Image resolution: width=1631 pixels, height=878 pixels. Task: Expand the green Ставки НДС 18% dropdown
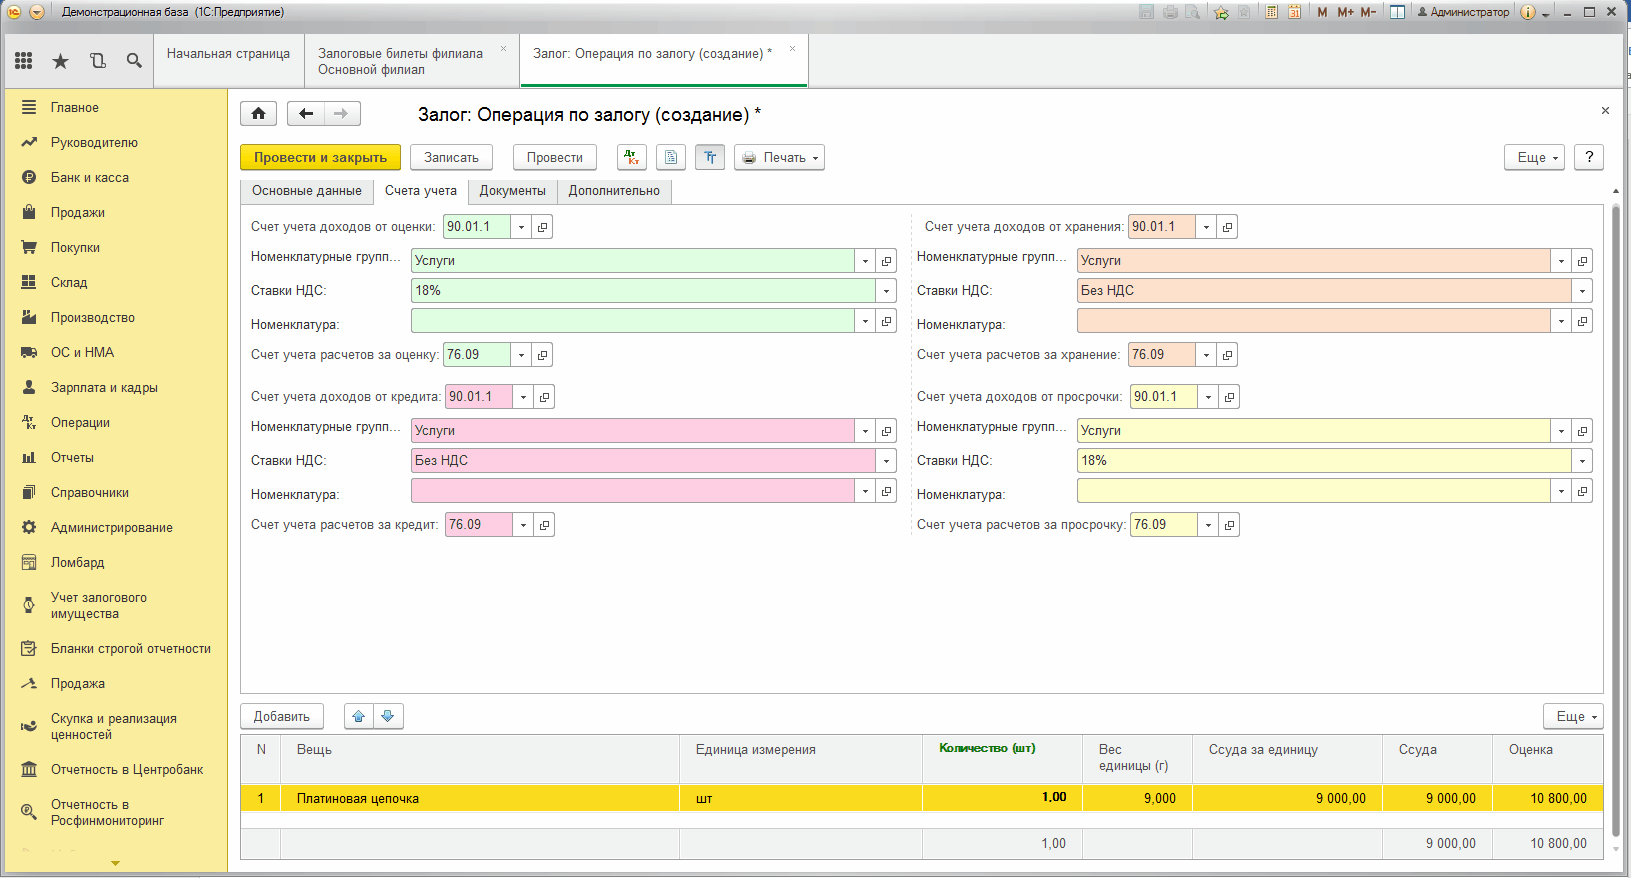click(886, 291)
